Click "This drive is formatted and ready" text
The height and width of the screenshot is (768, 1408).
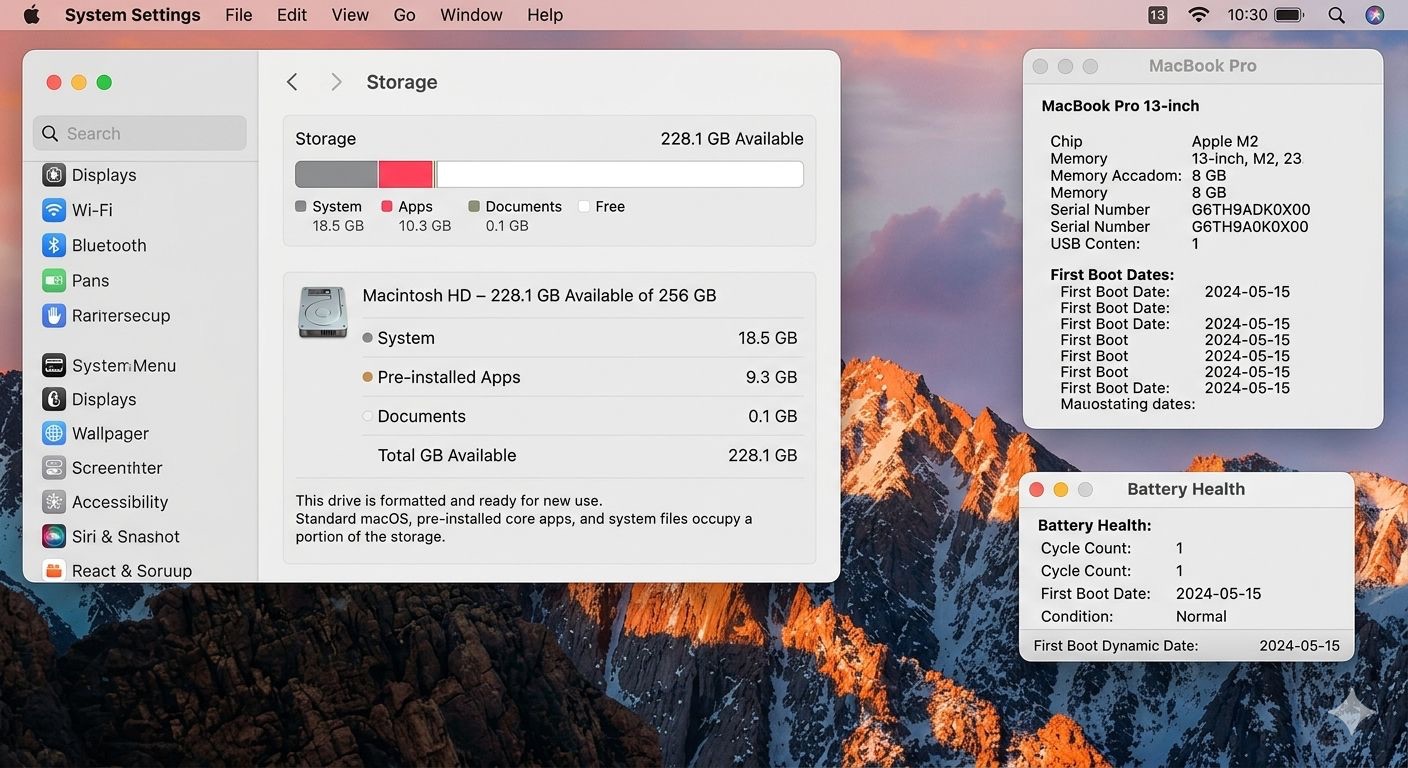(x=449, y=500)
